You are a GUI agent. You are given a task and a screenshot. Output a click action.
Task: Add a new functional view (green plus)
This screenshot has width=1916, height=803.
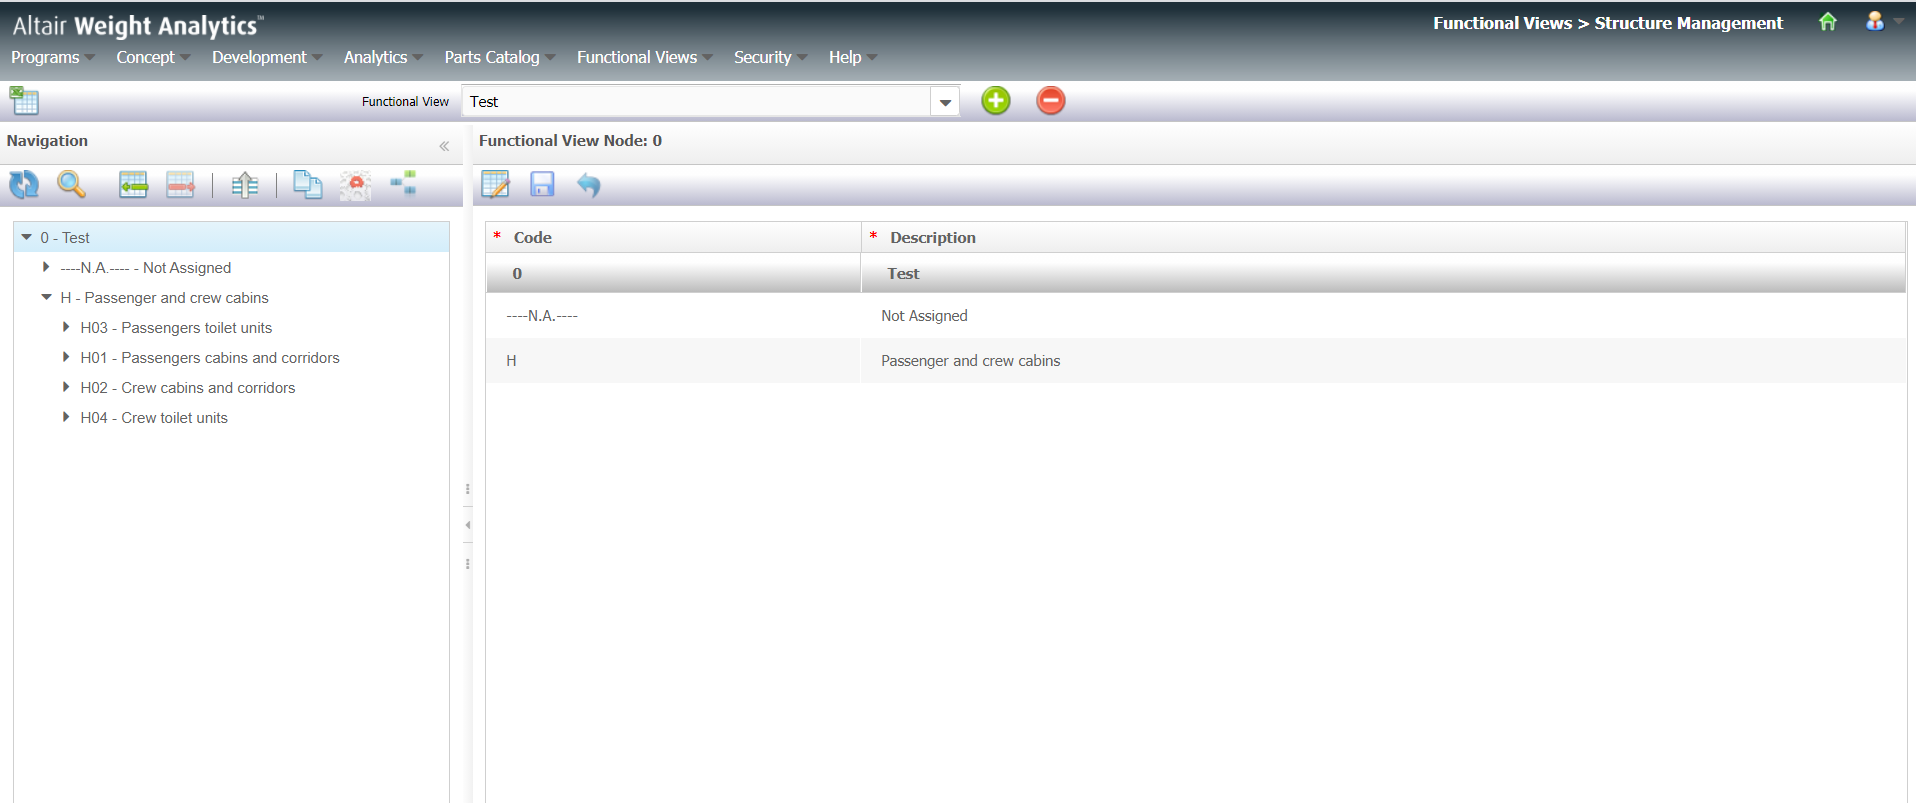tap(996, 101)
